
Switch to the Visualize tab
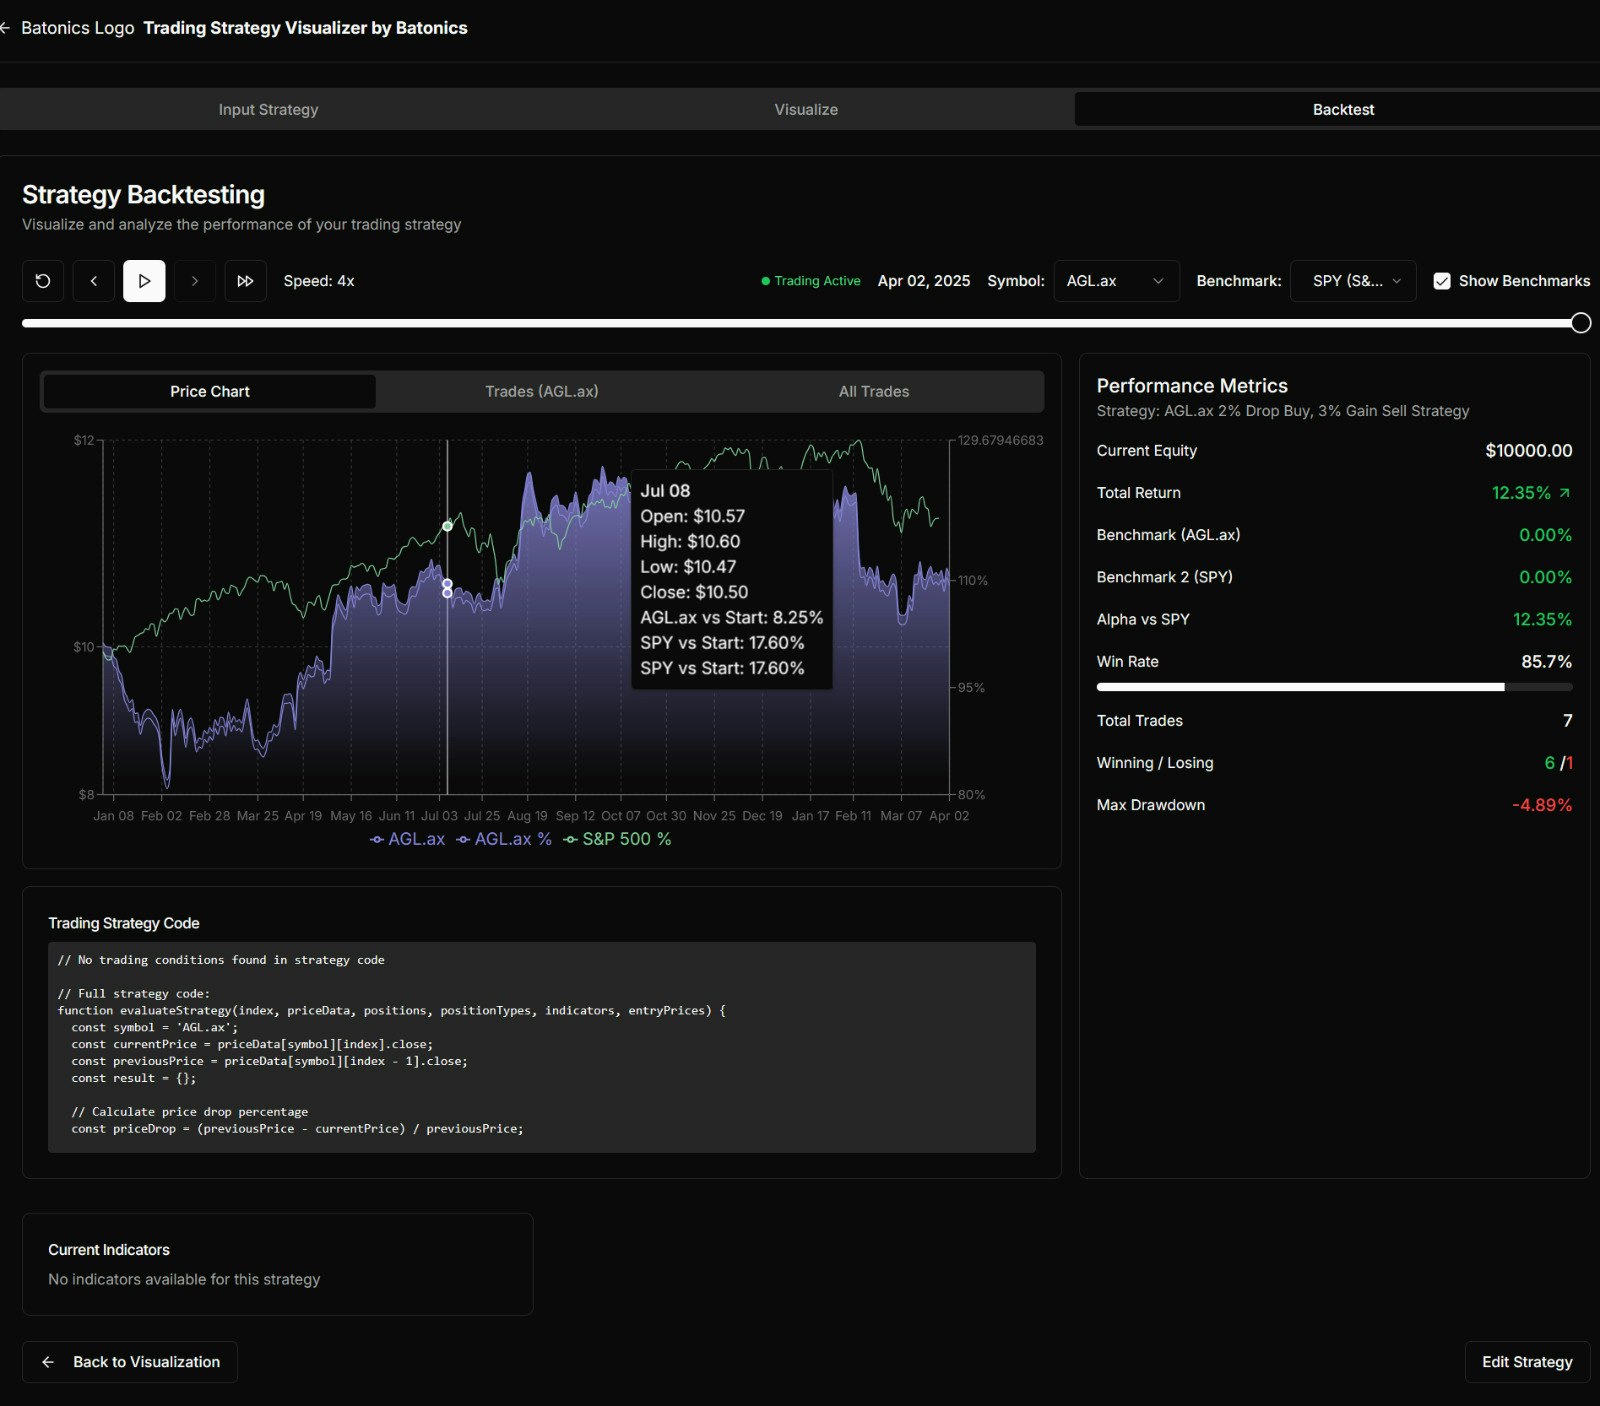tap(806, 109)
